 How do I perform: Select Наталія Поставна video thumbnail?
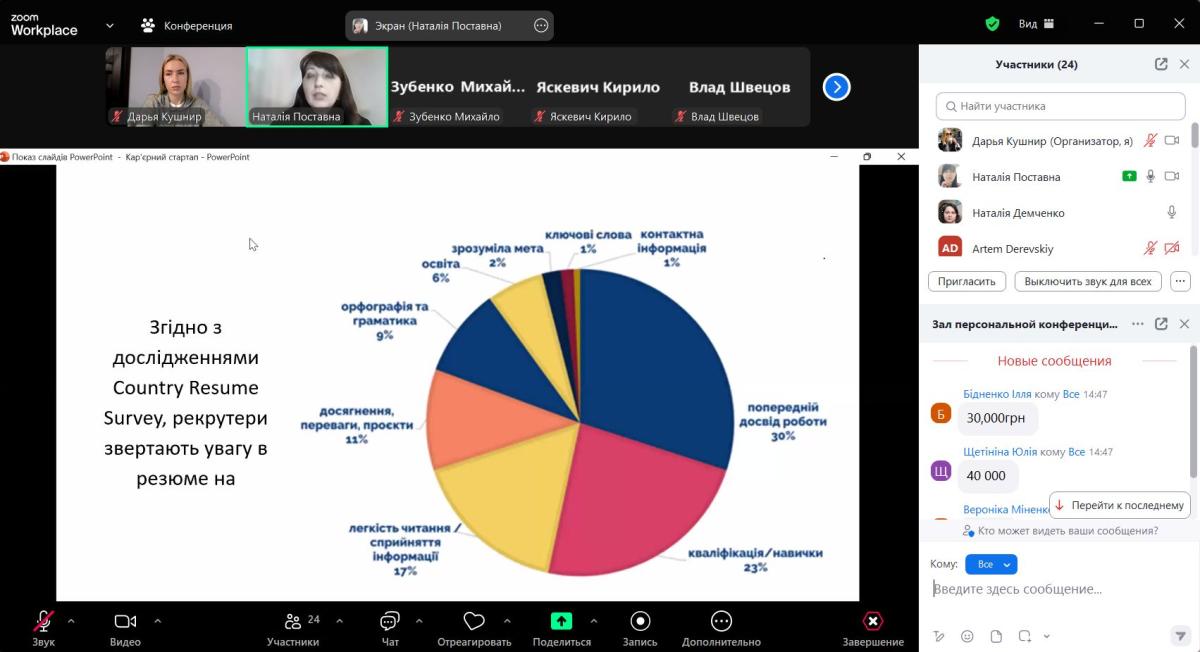click(317, 87)
